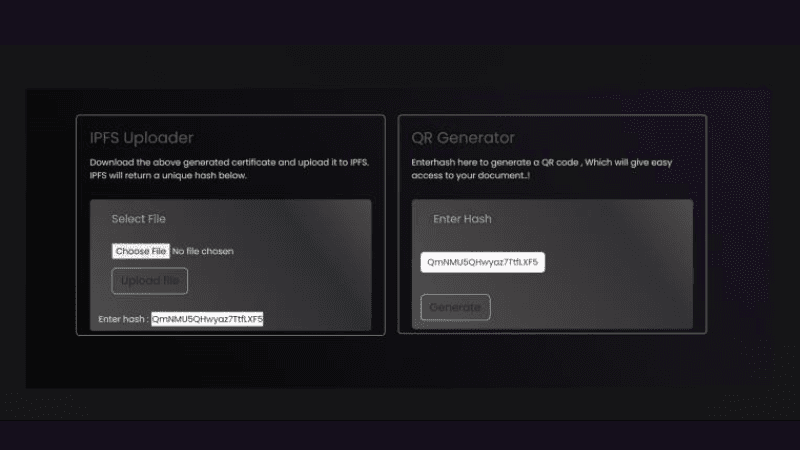Click the 'Enter hash :' label in uploader

pyautogui.click(x=123, y=319)
